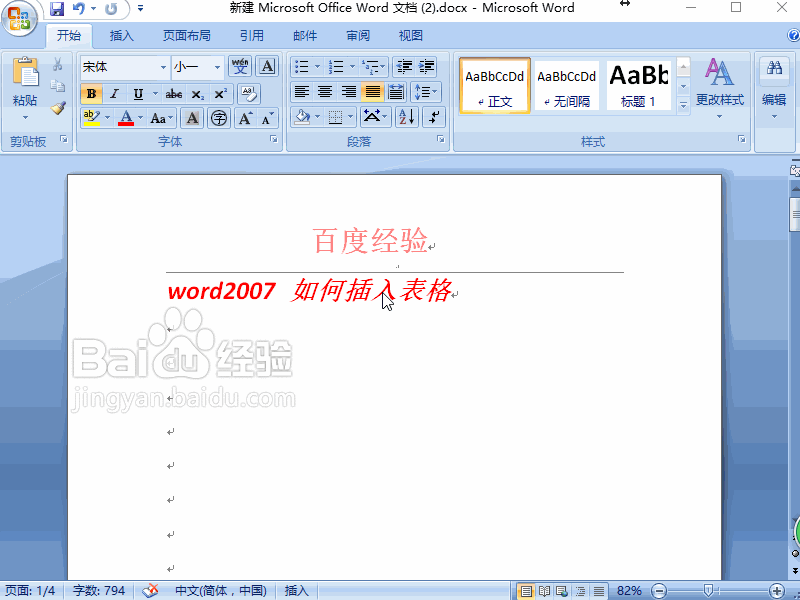Cut selection with the scissors icon

[58, 64]
